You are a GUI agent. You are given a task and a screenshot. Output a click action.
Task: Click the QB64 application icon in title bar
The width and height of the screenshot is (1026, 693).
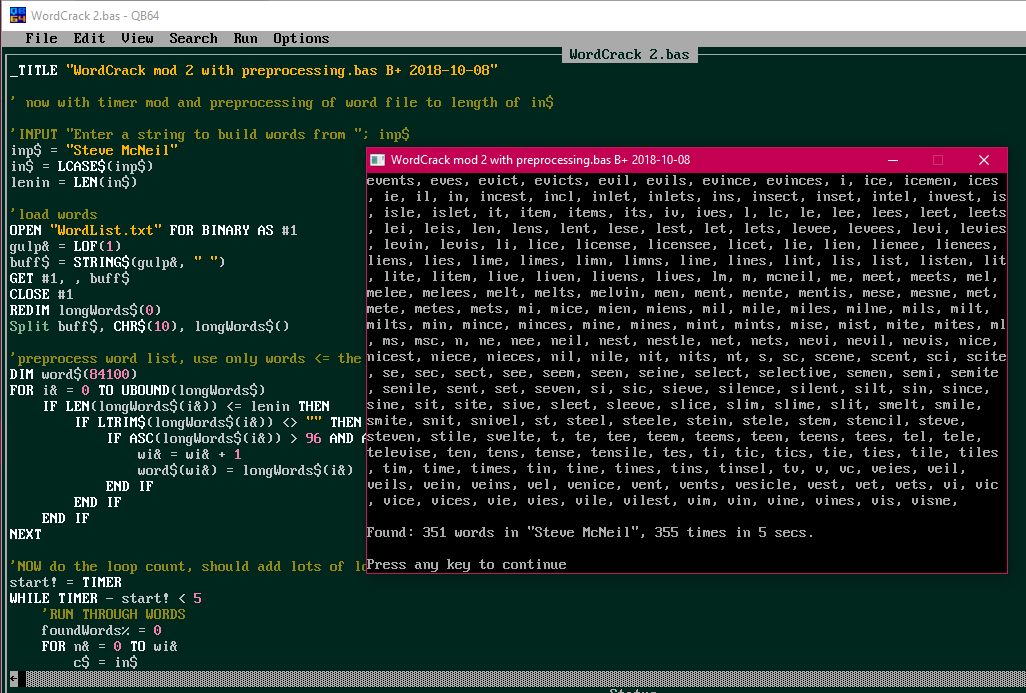13,14
